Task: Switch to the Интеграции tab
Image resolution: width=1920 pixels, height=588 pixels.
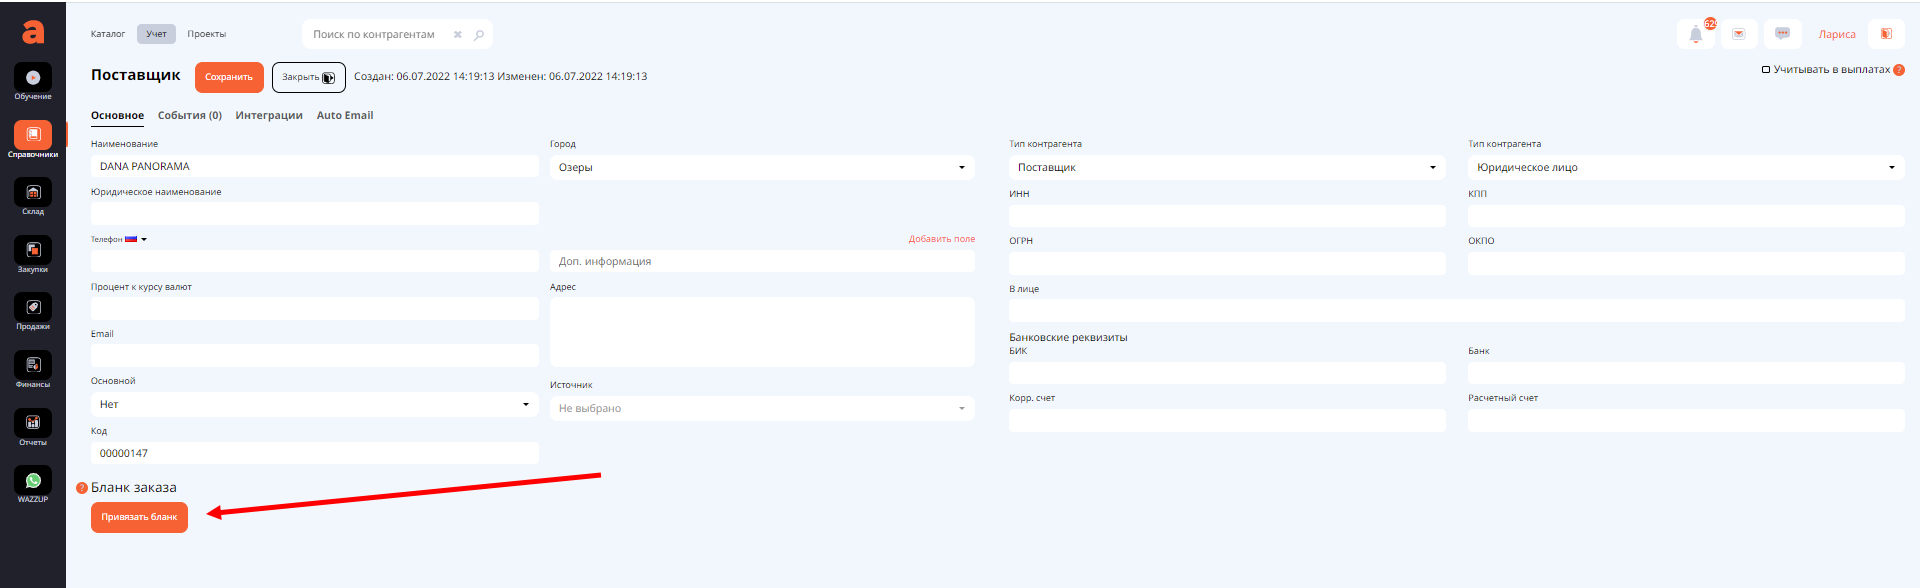Action: tap(269, 116)
